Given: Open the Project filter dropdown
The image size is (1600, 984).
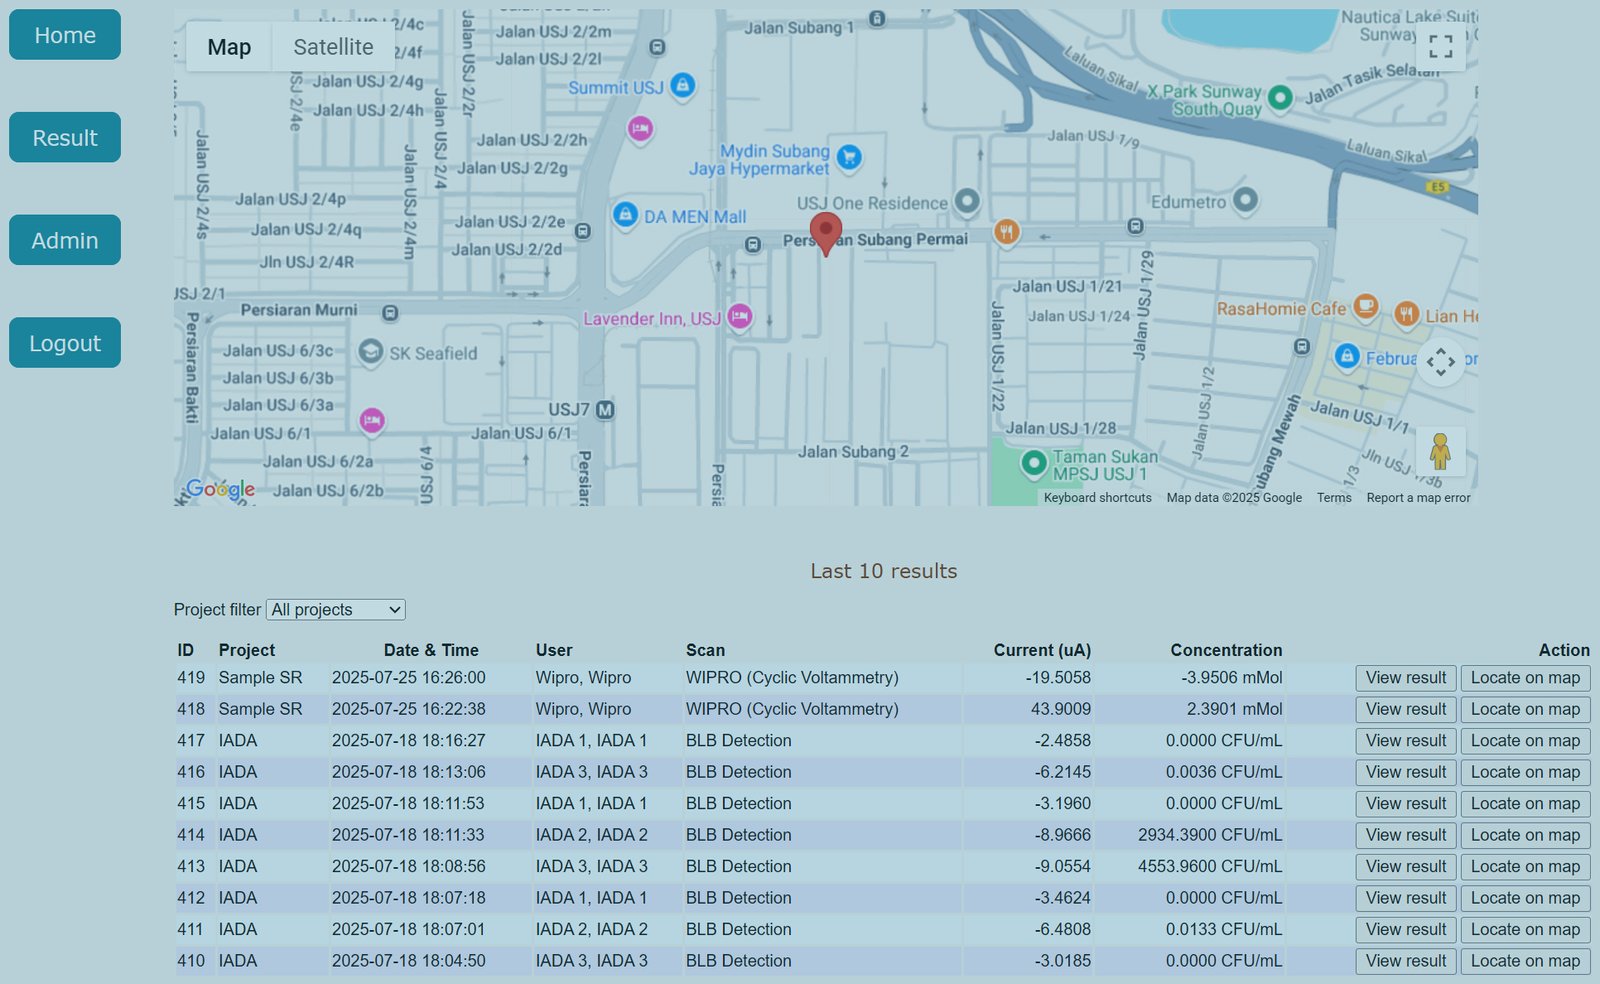Looking at the screenshot, I should click(x=336, y=610).
